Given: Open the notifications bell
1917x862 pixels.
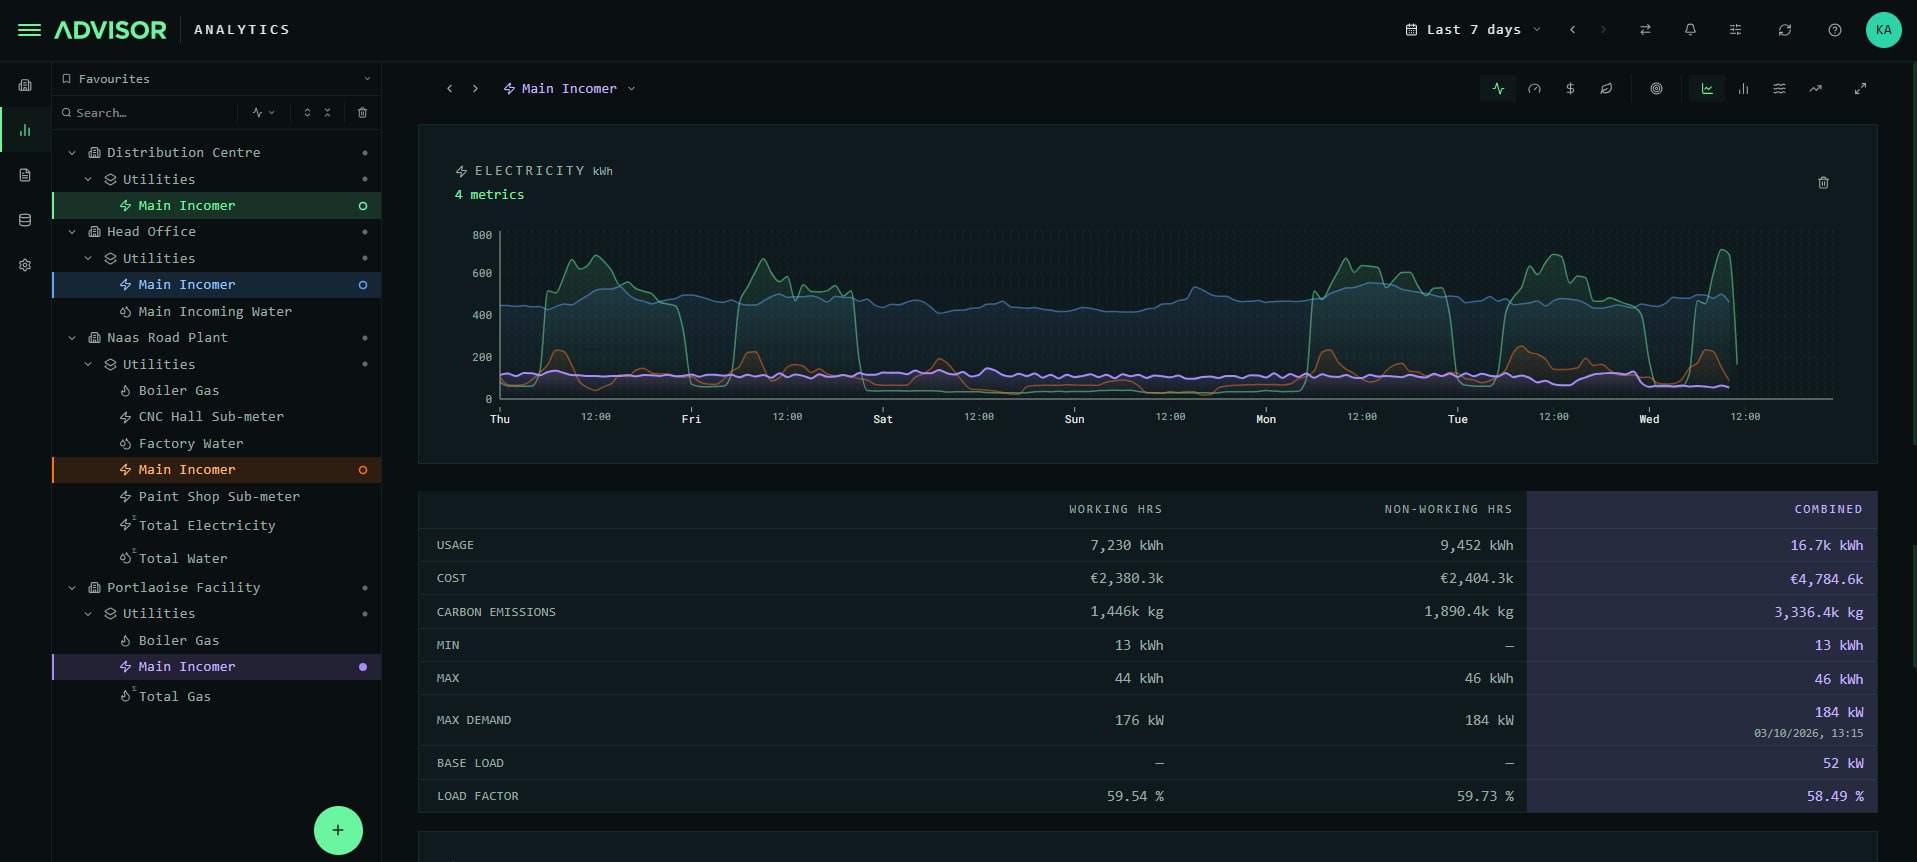Looking at the screenshot, I should pyautogui.click(x=1690, y=30).
